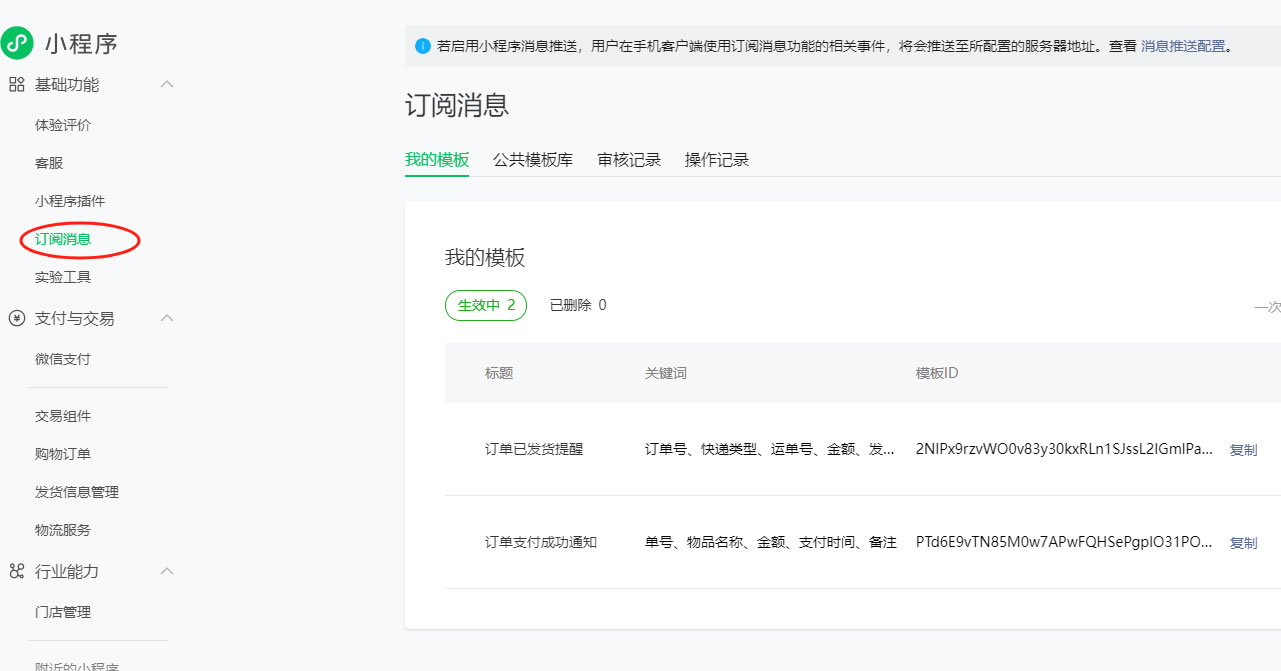The width and height of the screenshot is (1281, 671).
Task: Open 物流服务 in the sidebar
Action: point(63,530)
